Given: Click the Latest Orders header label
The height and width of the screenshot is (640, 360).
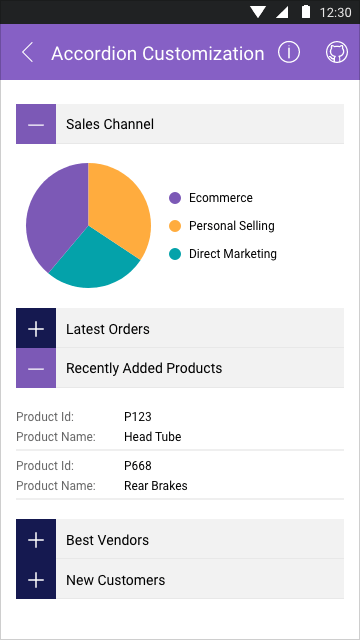Looking at the screenshot, I should click(x=108, y=329).
